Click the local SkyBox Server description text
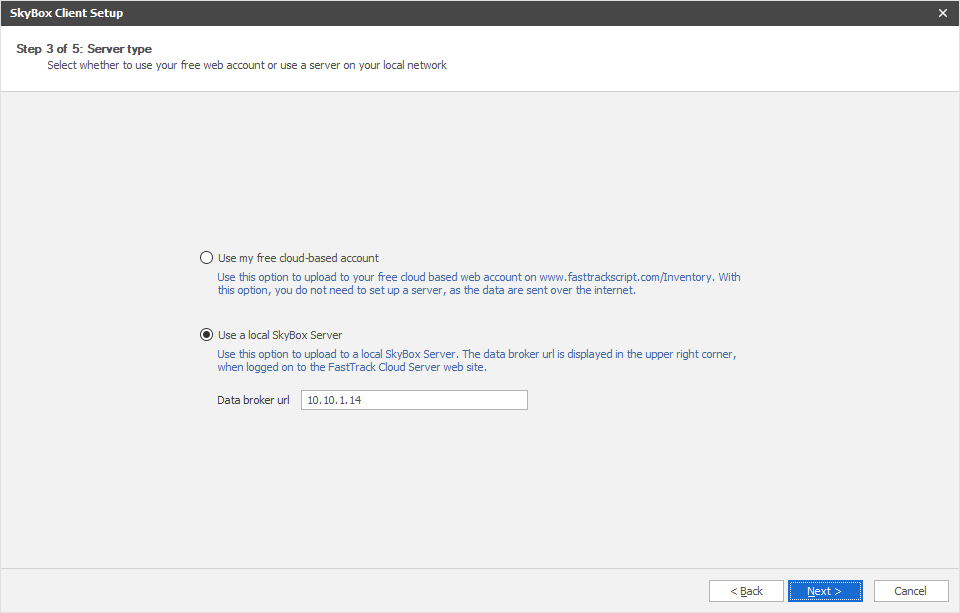The image size is (960, 613). pos(476,361)
